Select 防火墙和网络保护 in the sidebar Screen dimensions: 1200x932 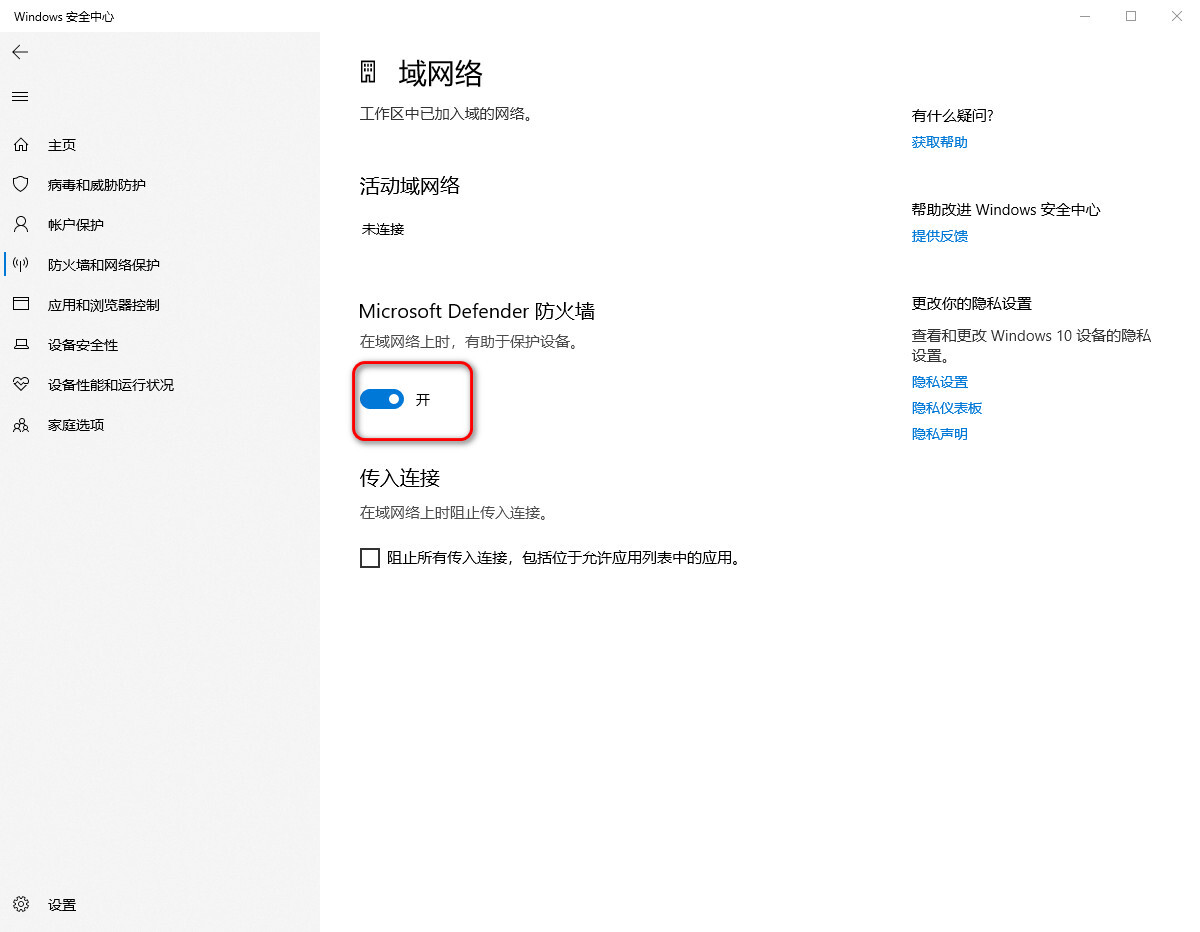pyautogui.click(x=104, y=265)
